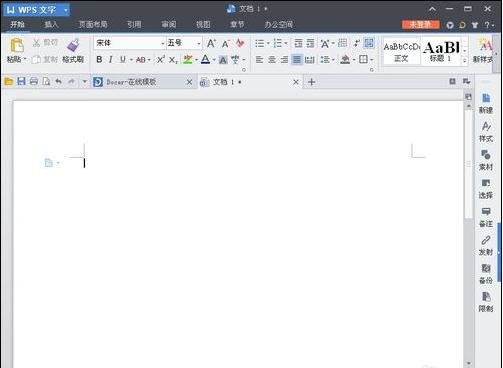
Task: Open the WPS 文字 application menu
Action: 37,10
